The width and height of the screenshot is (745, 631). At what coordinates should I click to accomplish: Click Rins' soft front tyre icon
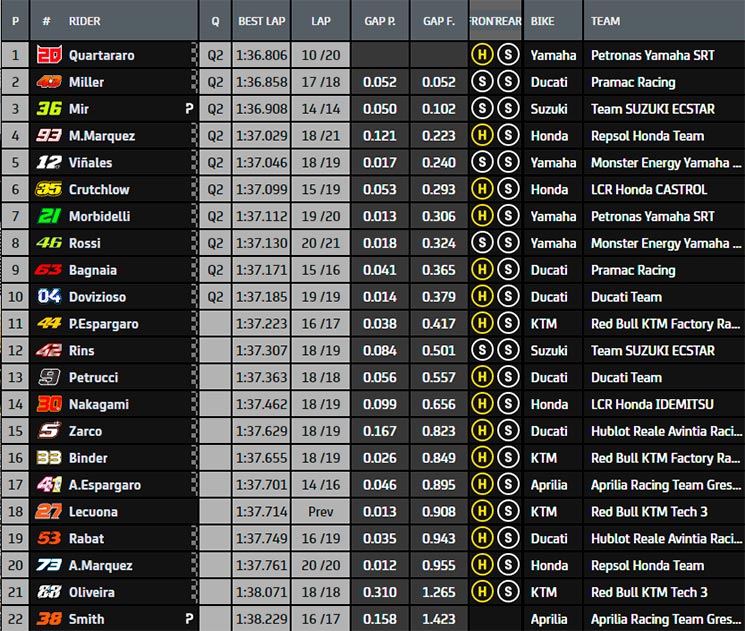(482, 350)
